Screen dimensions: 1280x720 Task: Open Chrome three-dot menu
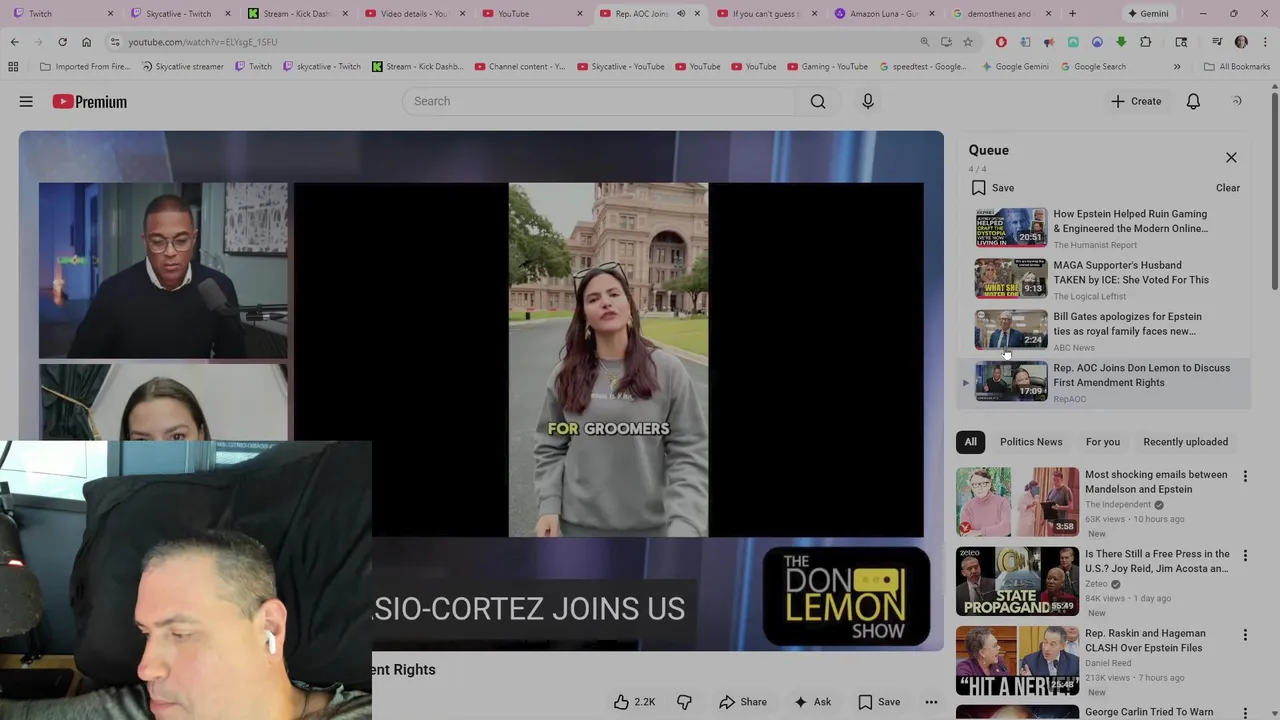coord(1263,42)
